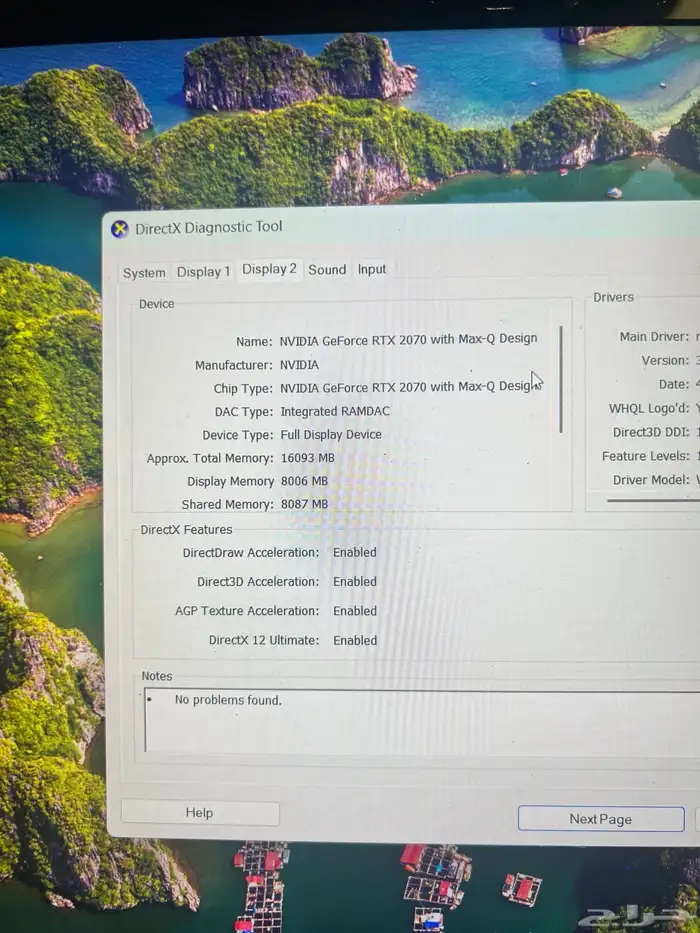The height and width of the screenshot is (933, 700).
Task: Click the 8006 MB display memory value
Action: pos(304,481)
